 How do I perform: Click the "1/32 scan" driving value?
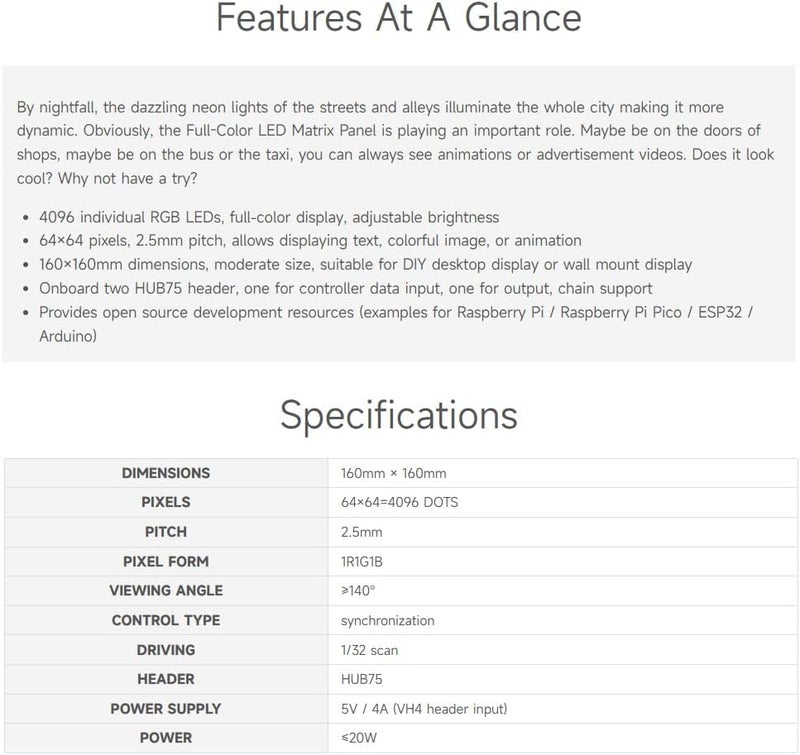369,650
